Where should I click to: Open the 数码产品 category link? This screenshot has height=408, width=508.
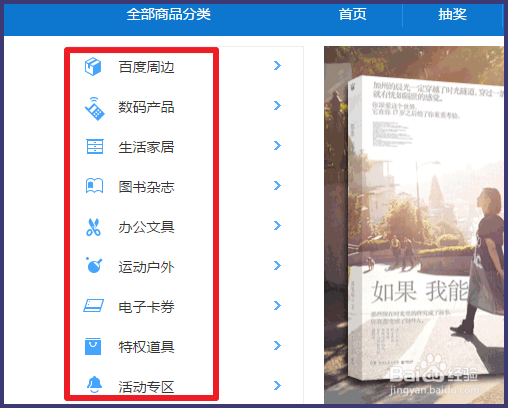tap(146, 107)
